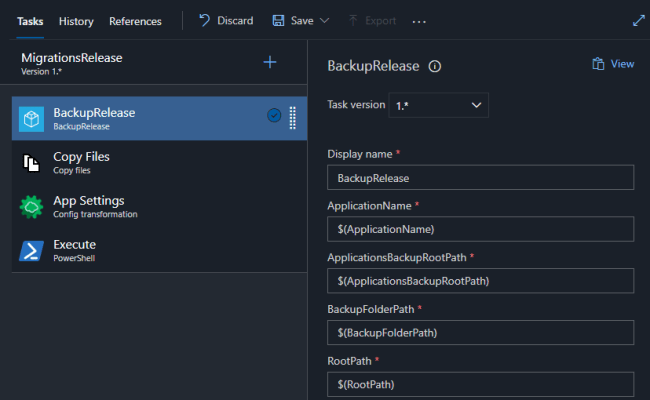Click the BackupFolderPath input field
This screenshot has width=650, height=400.
click(x=480, y=332)
